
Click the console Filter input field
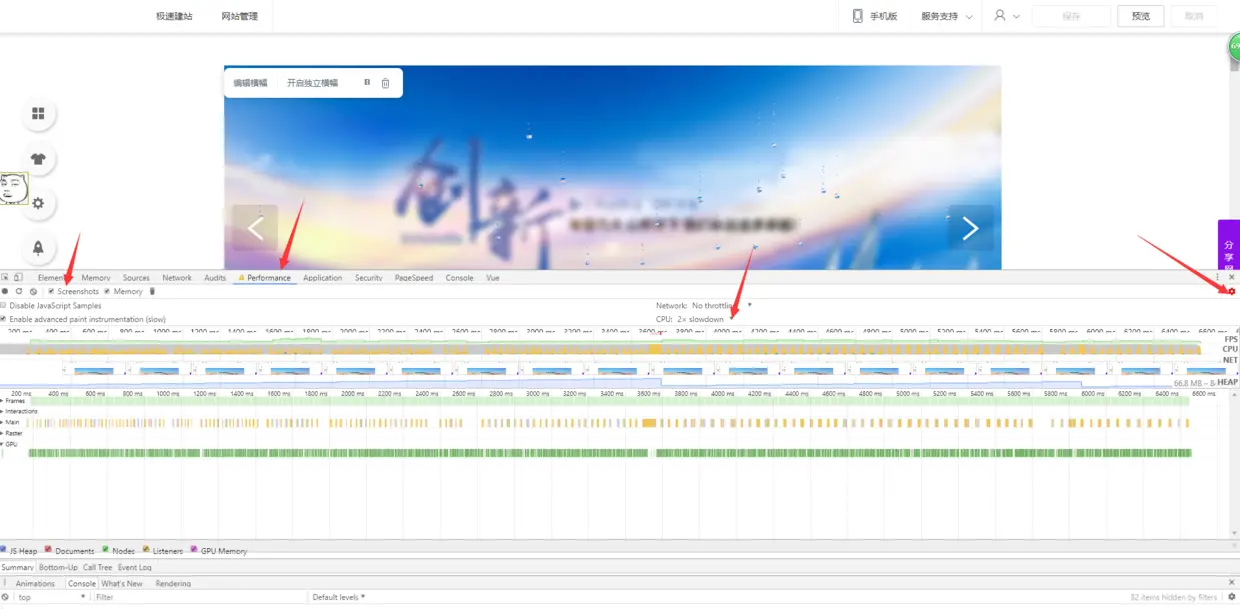(198, 597)
